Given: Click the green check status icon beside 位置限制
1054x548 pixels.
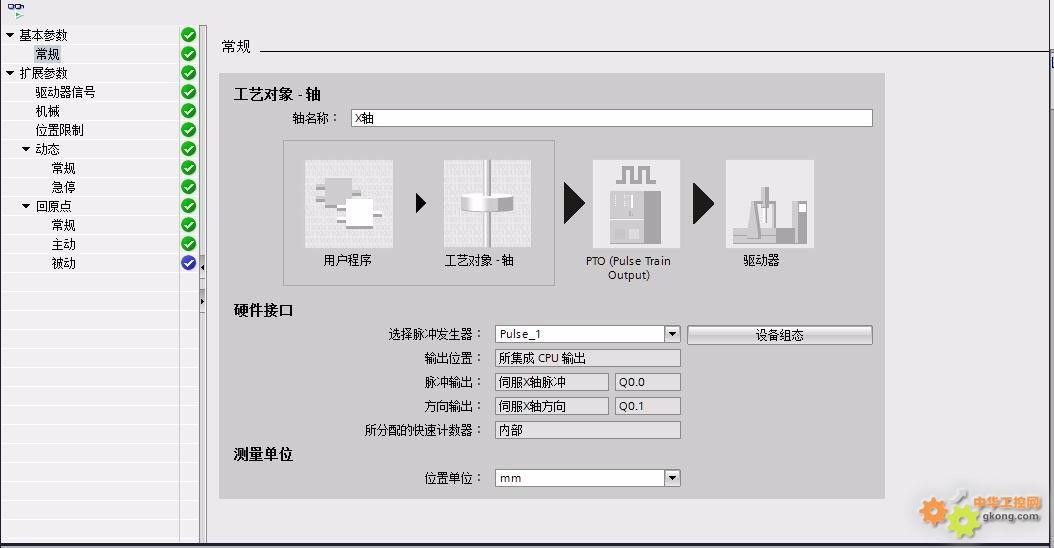Looking at the screenshot, I should point(188,129).
